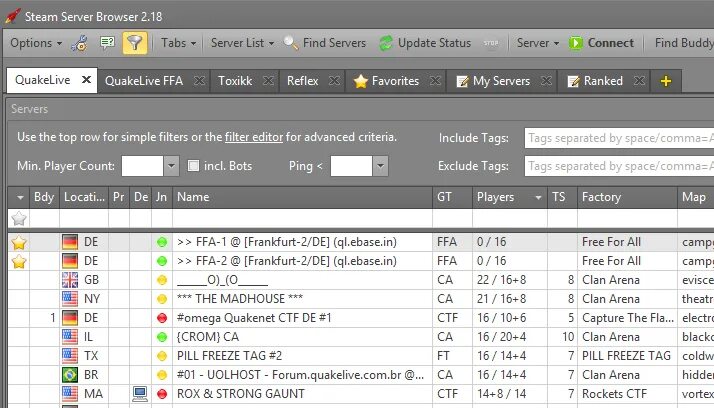Sort by the Name column header

pos(302,197)
